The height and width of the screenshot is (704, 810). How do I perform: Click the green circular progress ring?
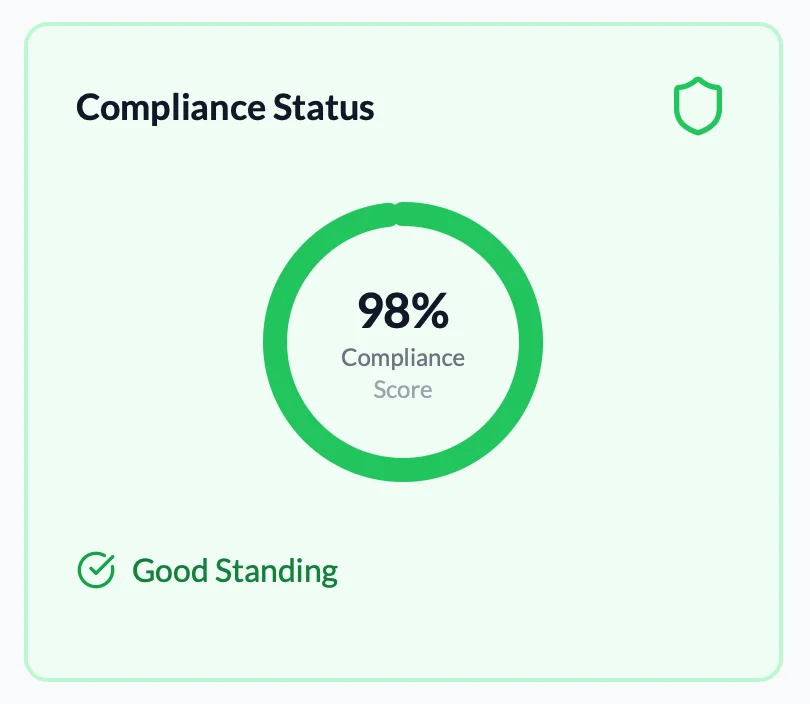coord(402,212)
